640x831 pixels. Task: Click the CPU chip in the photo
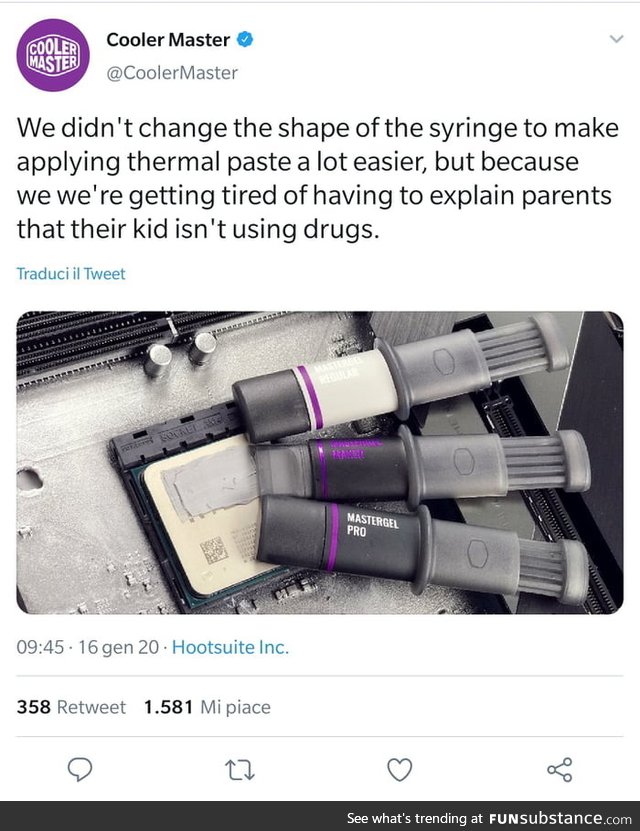point(207,517)
